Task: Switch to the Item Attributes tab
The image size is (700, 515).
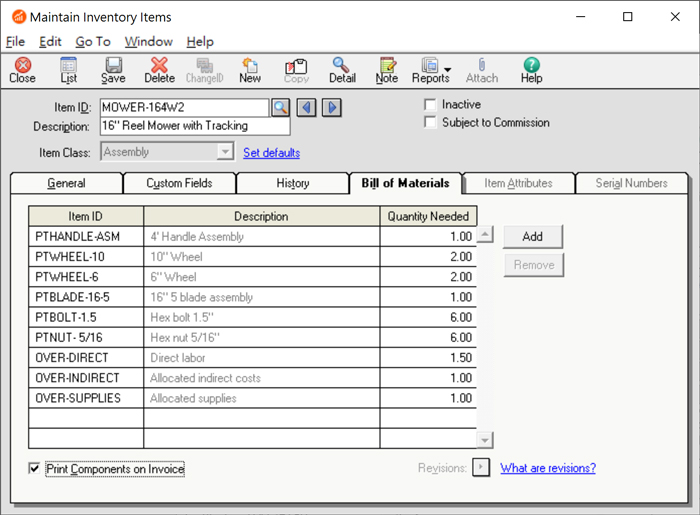Action: point(518,183)
